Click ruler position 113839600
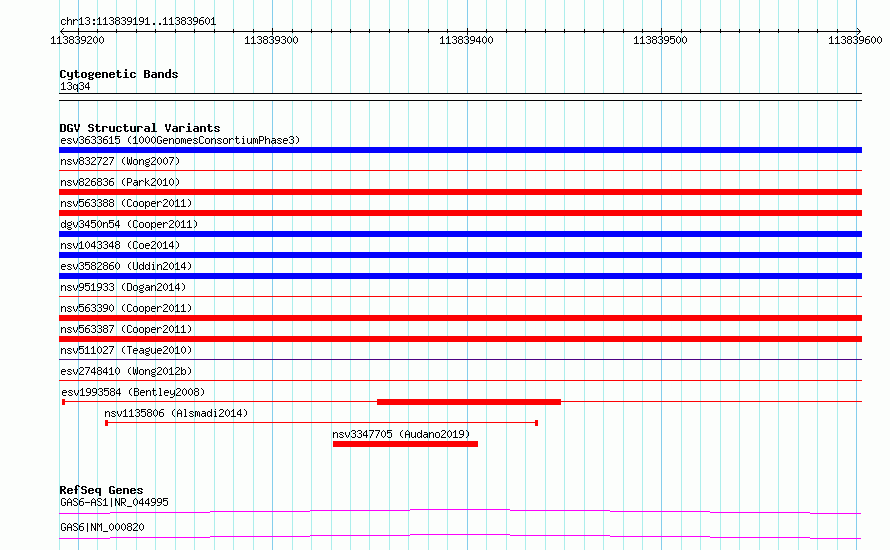Image resolution: width=890 pixels, height=550 pixels. pyautogui.click(x=855, y=40)
